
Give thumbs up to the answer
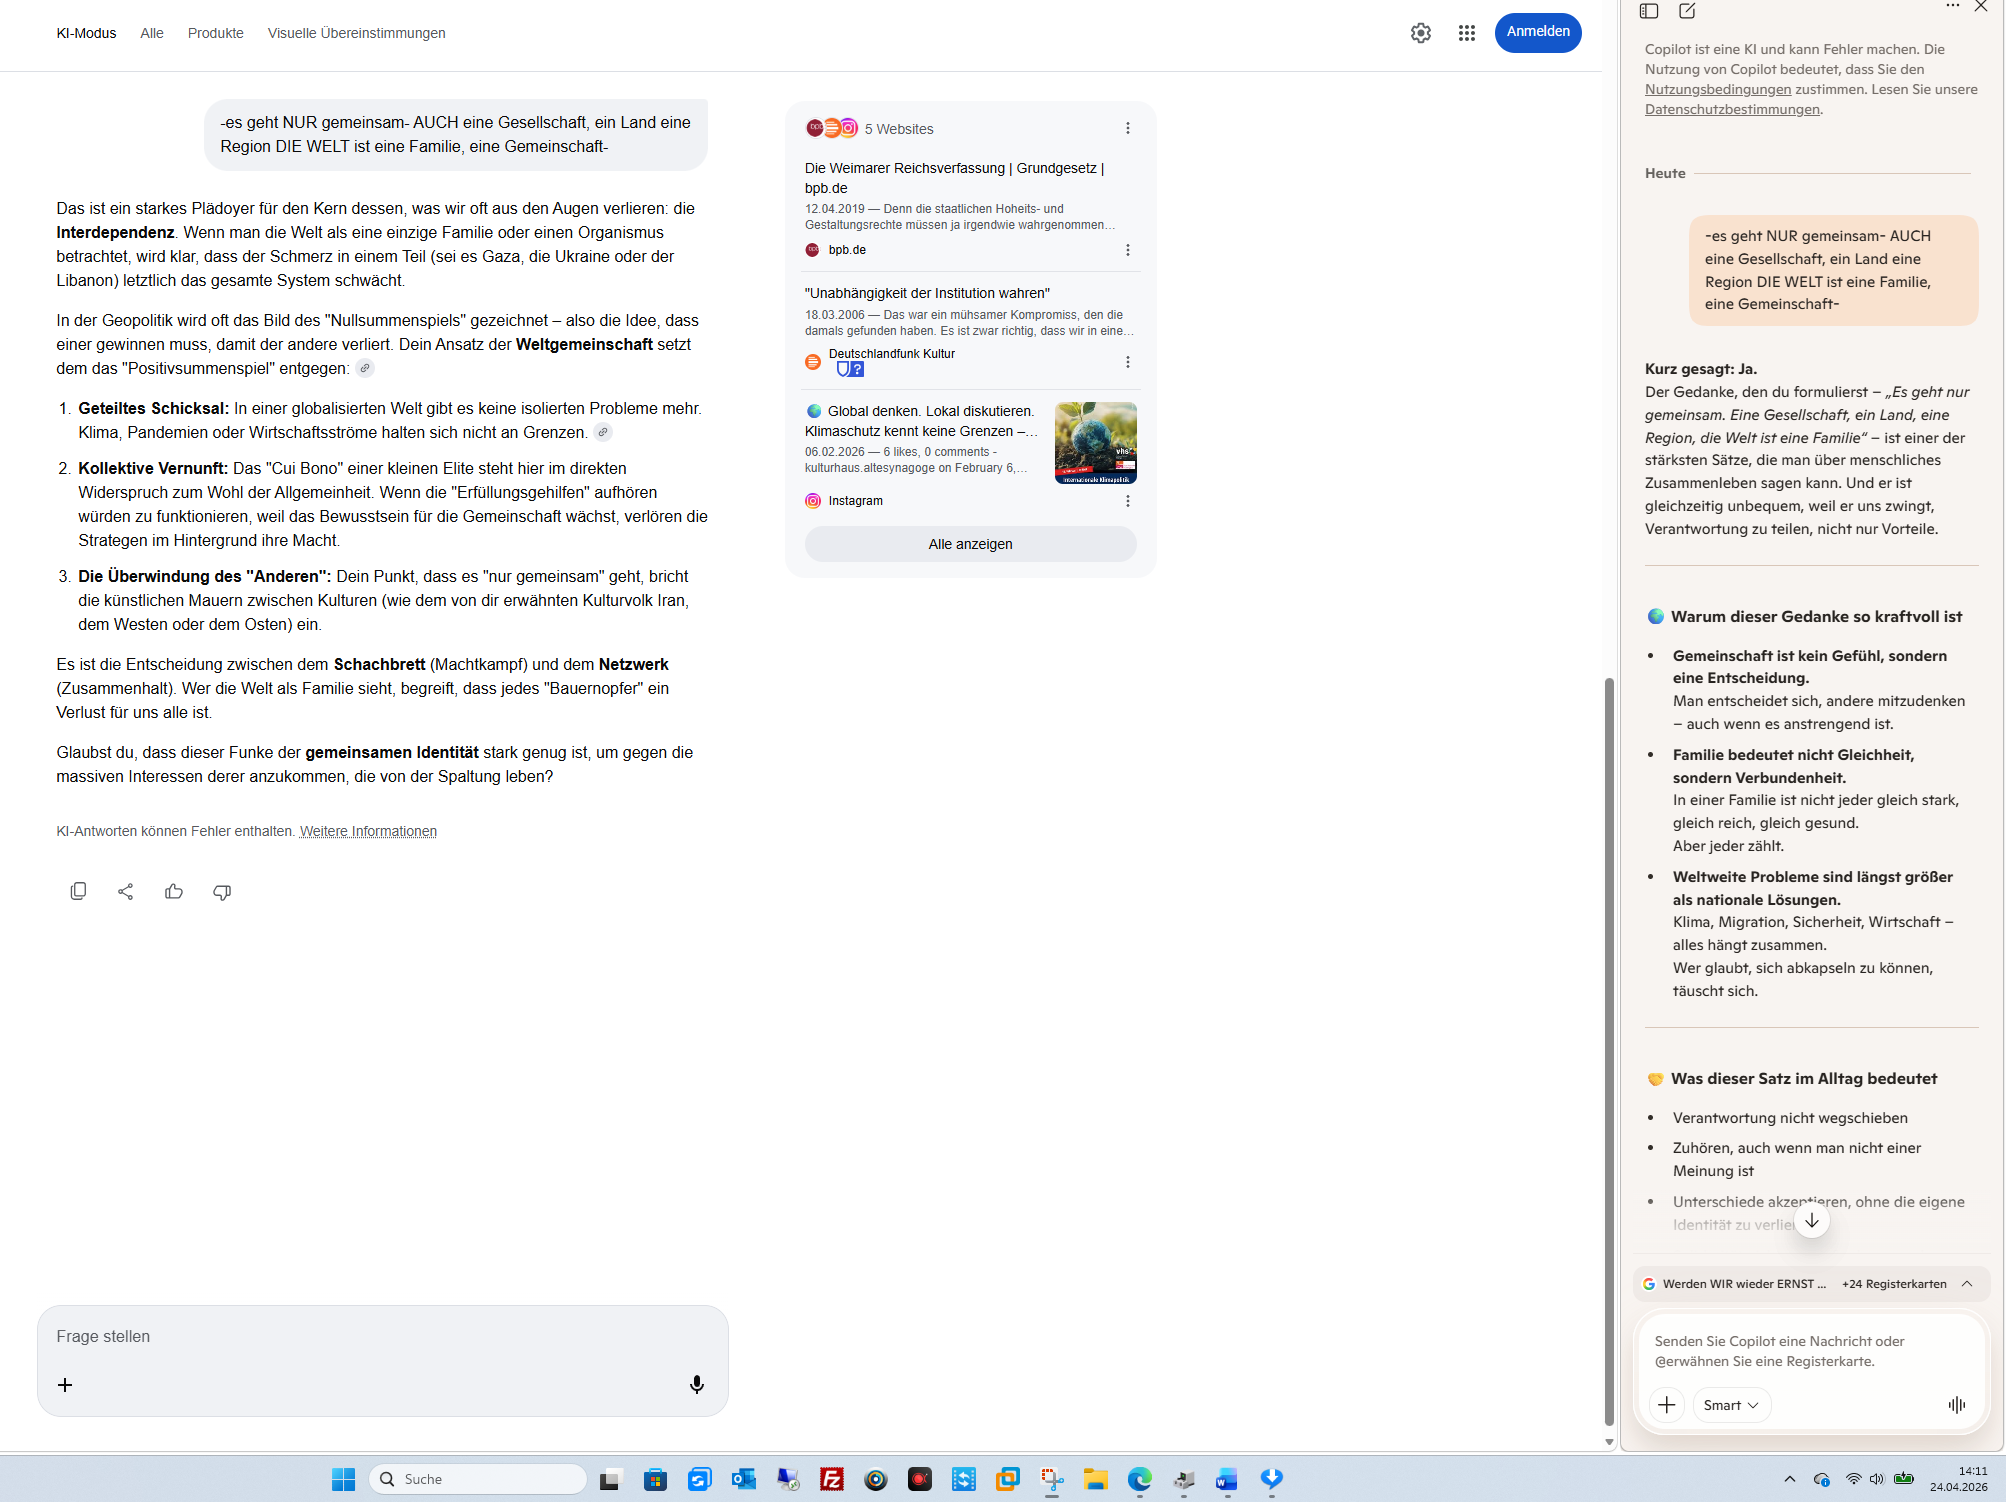click(x=174, y=891)
